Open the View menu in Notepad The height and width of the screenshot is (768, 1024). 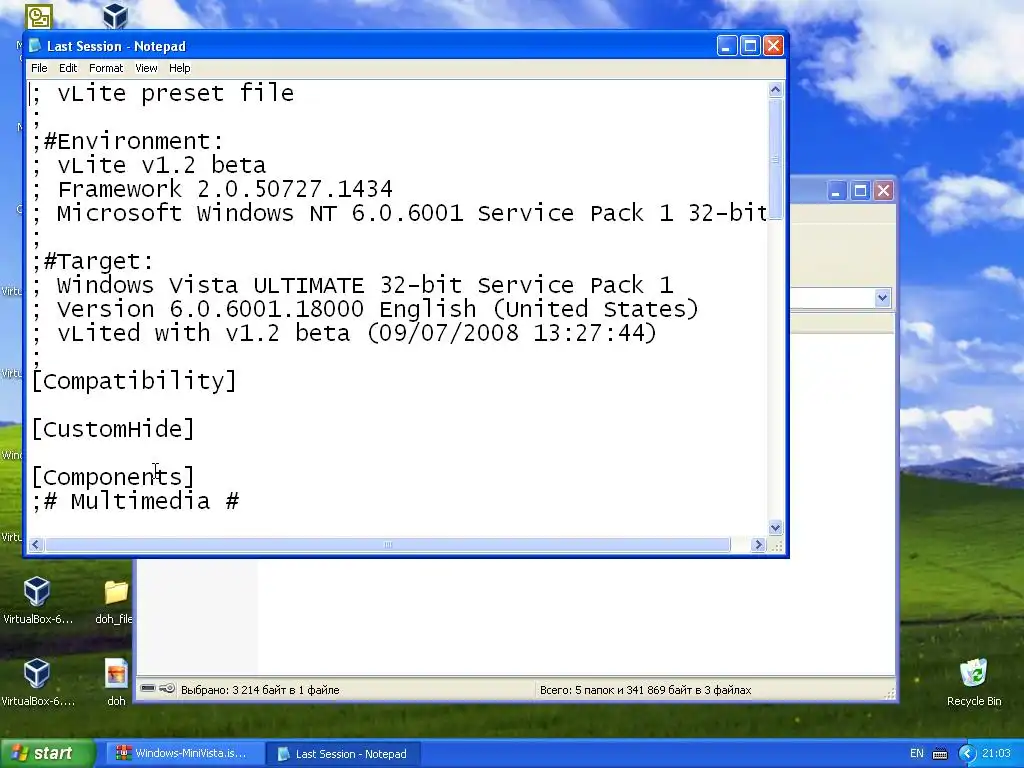146,68
